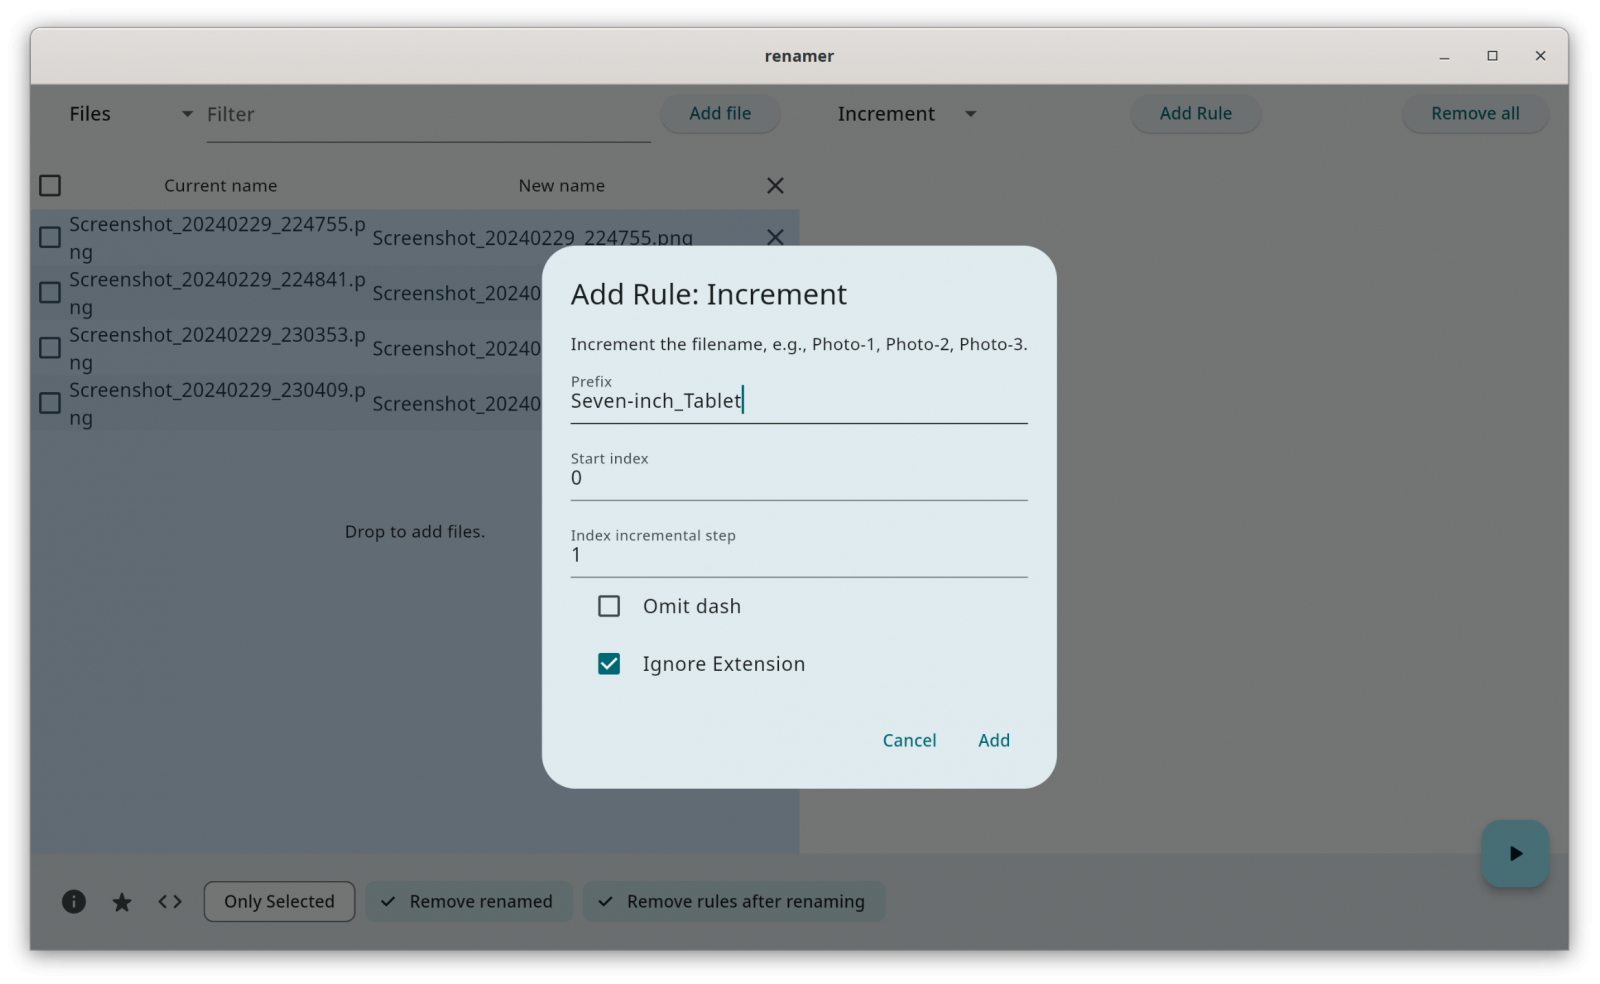1600x984 pixels.
Task: Click the Add button in the dialog
Action: [x=994, y=741]
